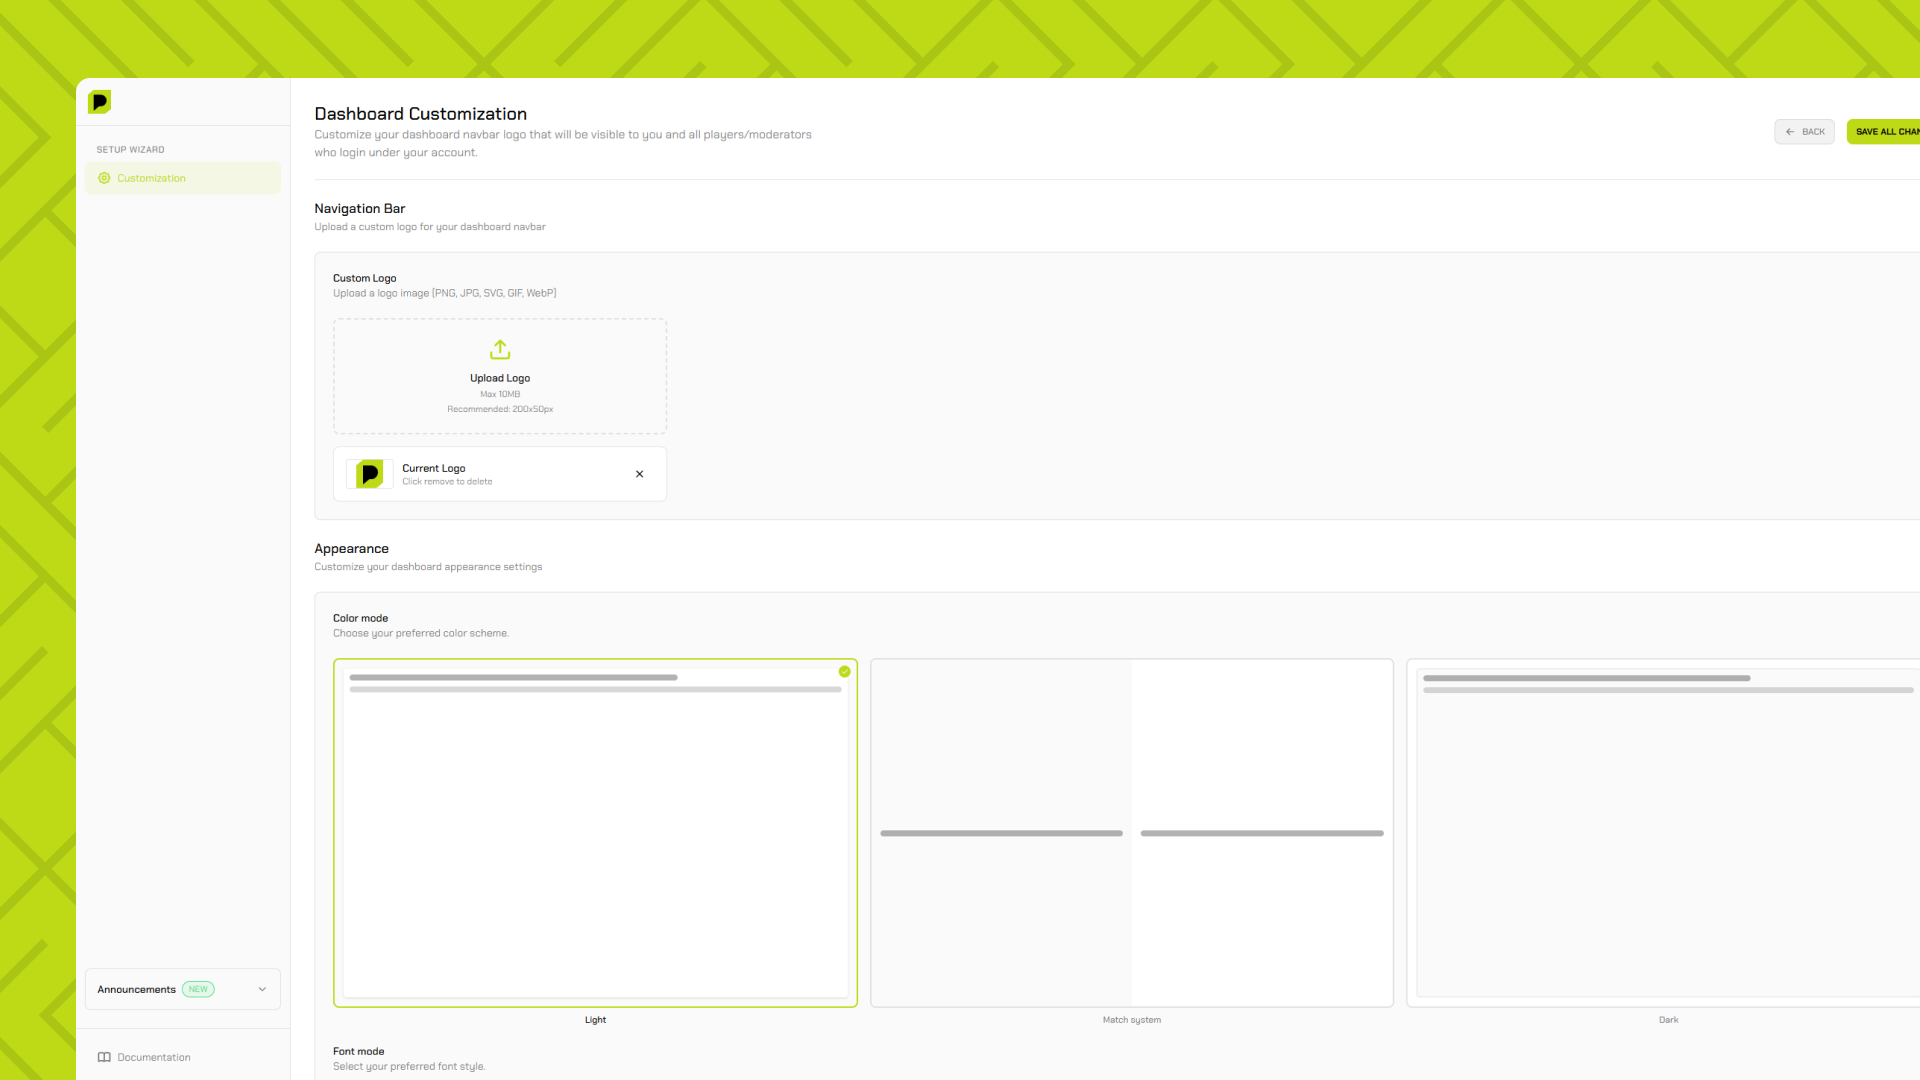The width and height of the screenshot is (1920, 1080).
Task: Select the Match system color mode
Action: 1131,832
